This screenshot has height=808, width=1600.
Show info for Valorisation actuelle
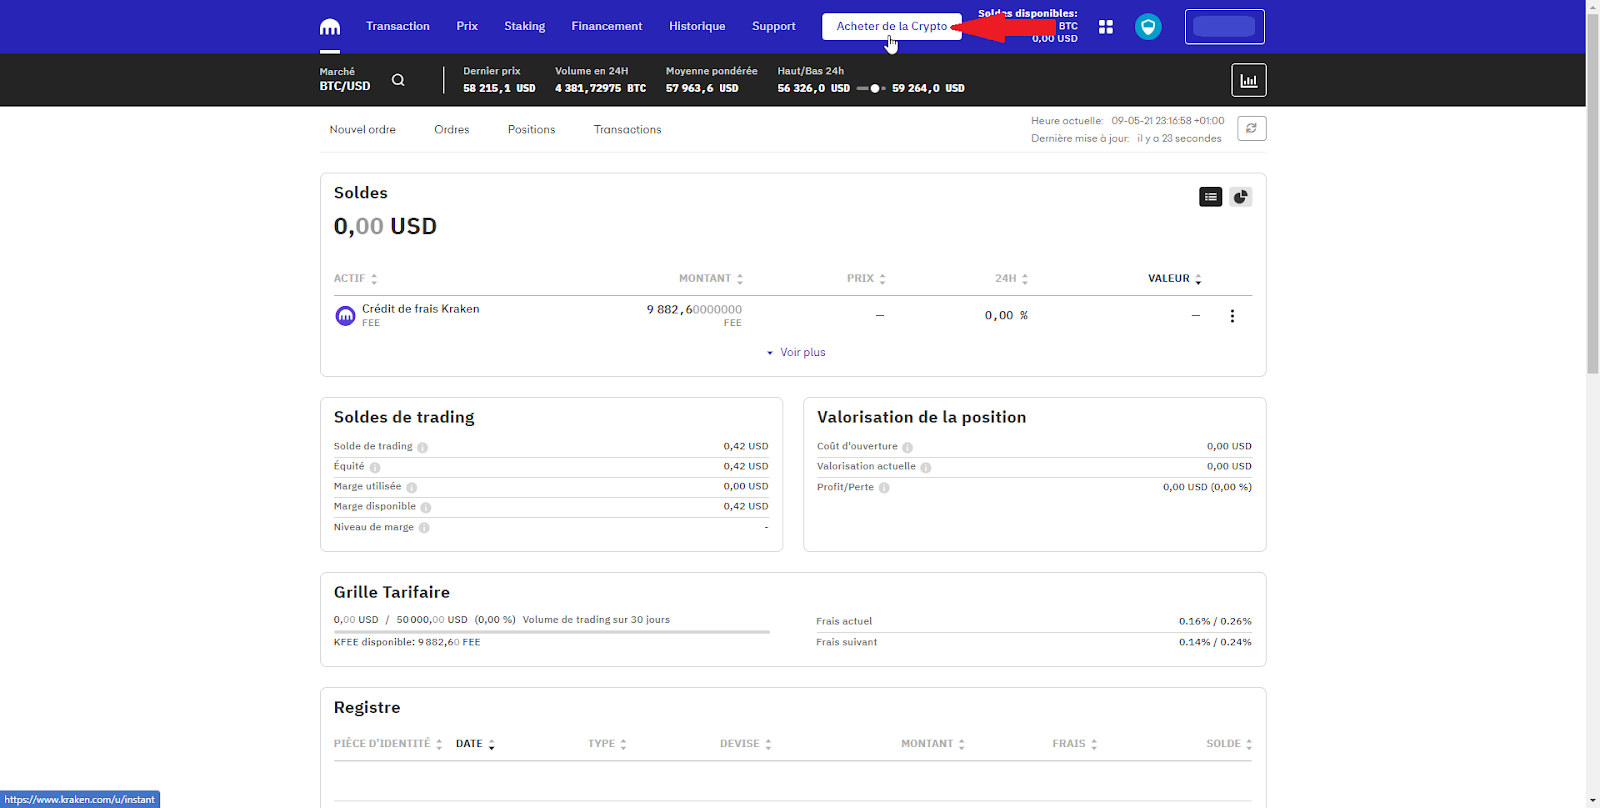[x=926, y=467]
